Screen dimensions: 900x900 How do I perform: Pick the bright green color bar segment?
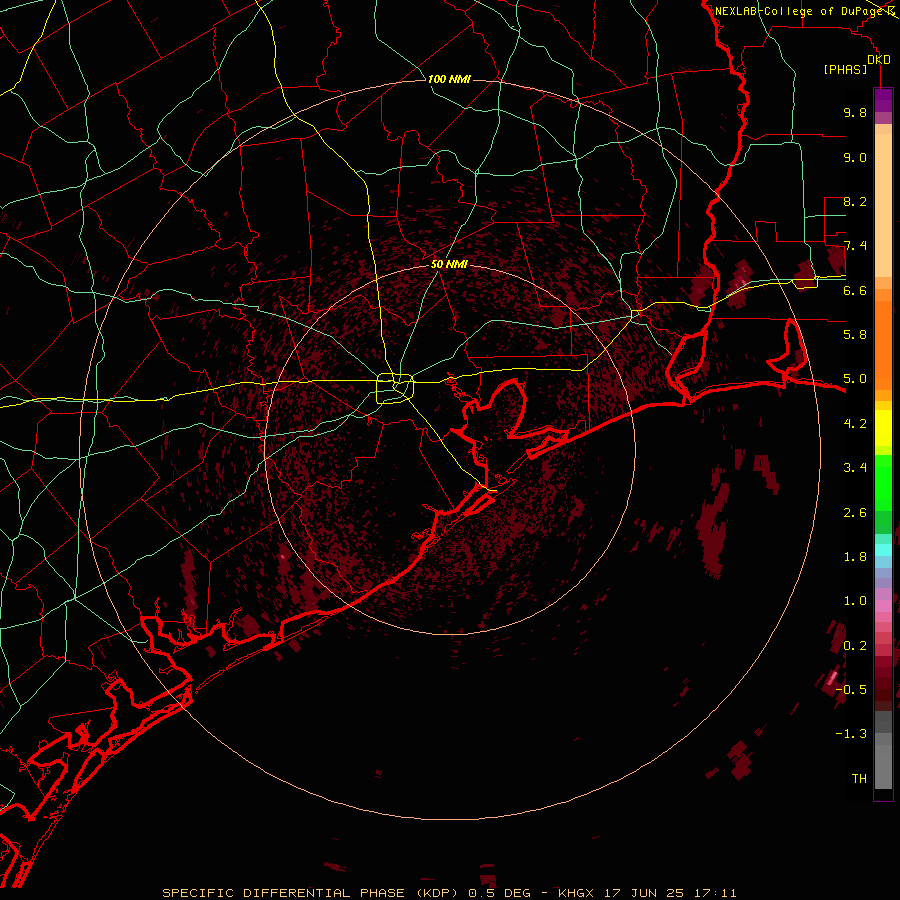point(883,482)
